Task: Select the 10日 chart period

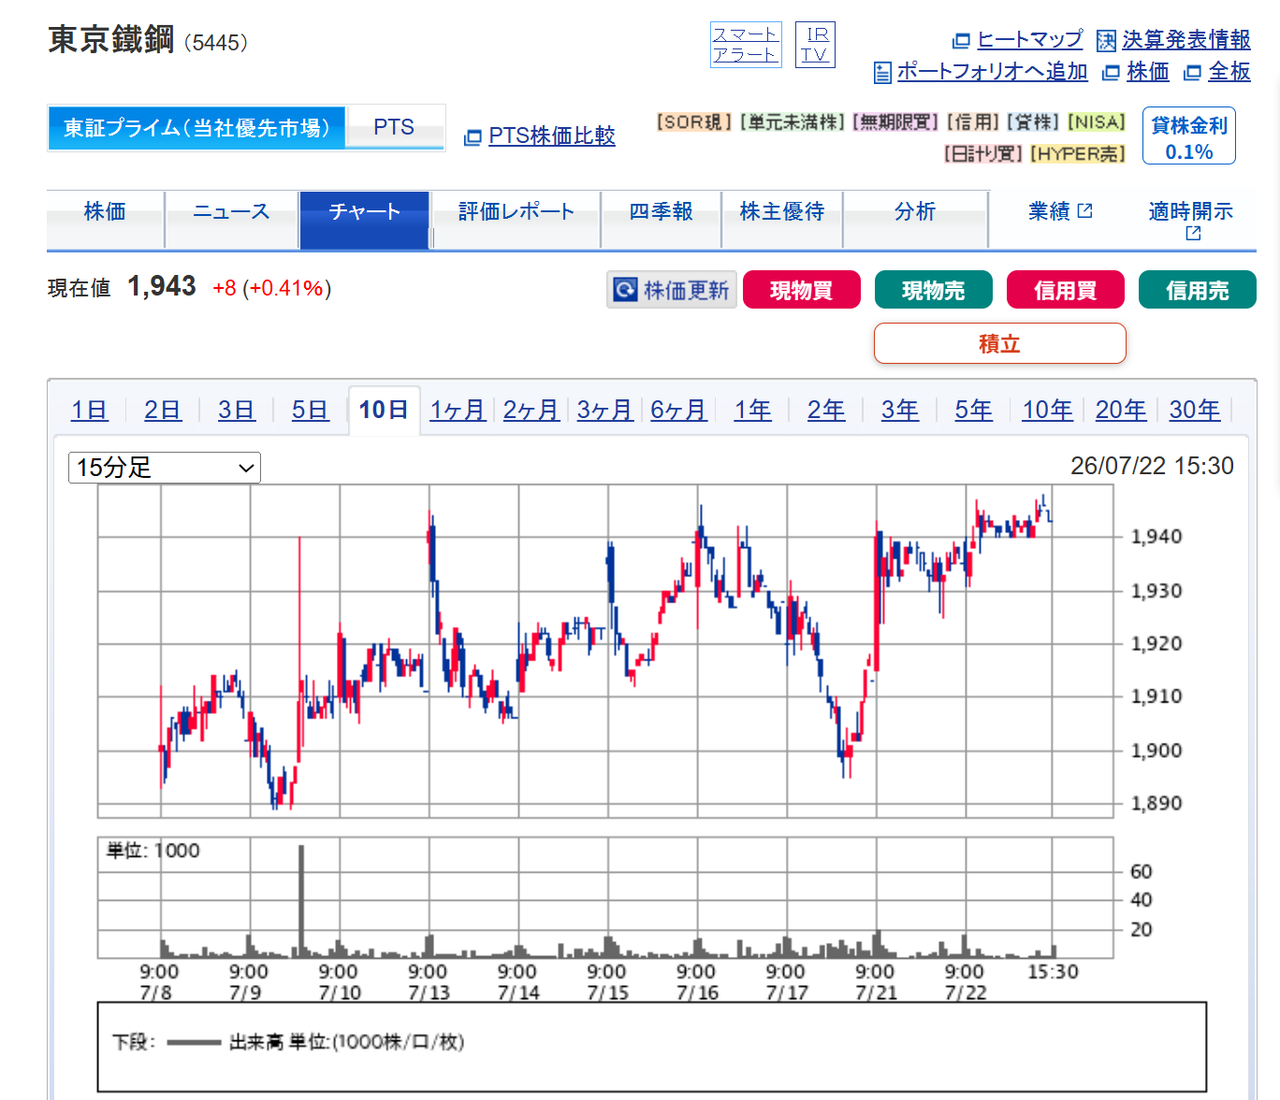Action: (x=384, y=410)
